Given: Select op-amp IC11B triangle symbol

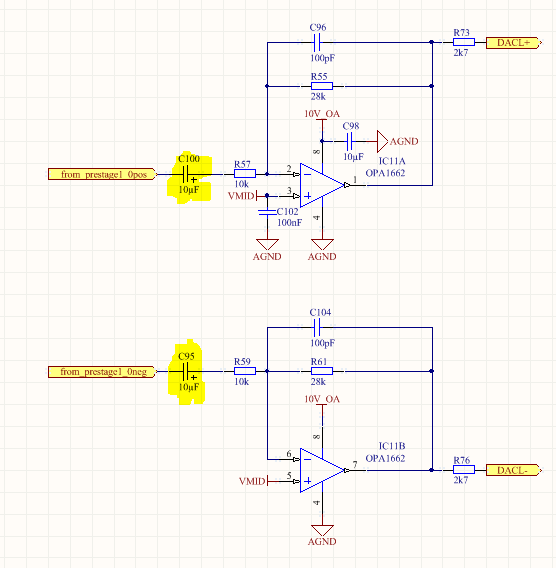Looking at the screenshot, I should pos(322,470).
